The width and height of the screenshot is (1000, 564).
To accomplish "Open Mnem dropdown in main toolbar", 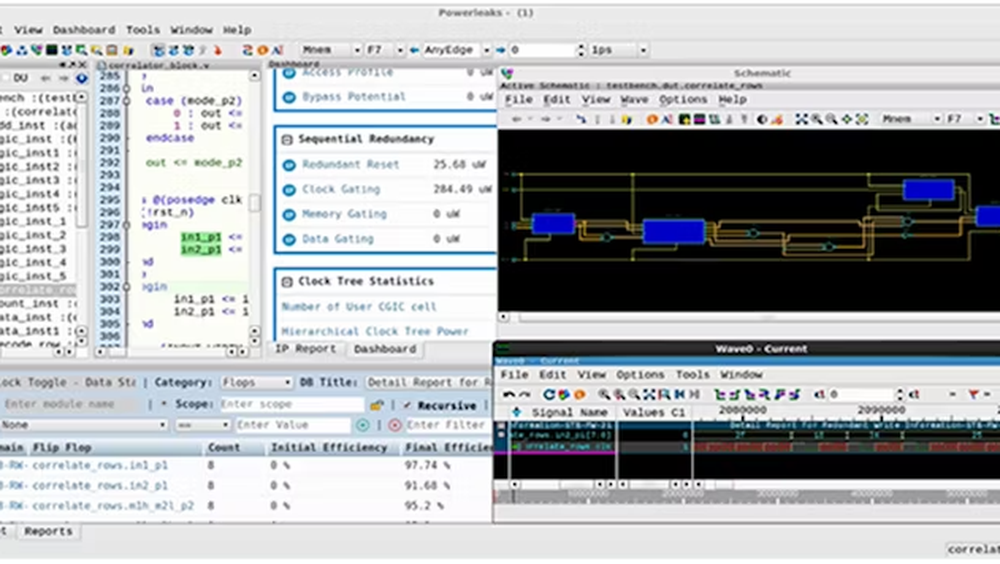I will 330,50.
